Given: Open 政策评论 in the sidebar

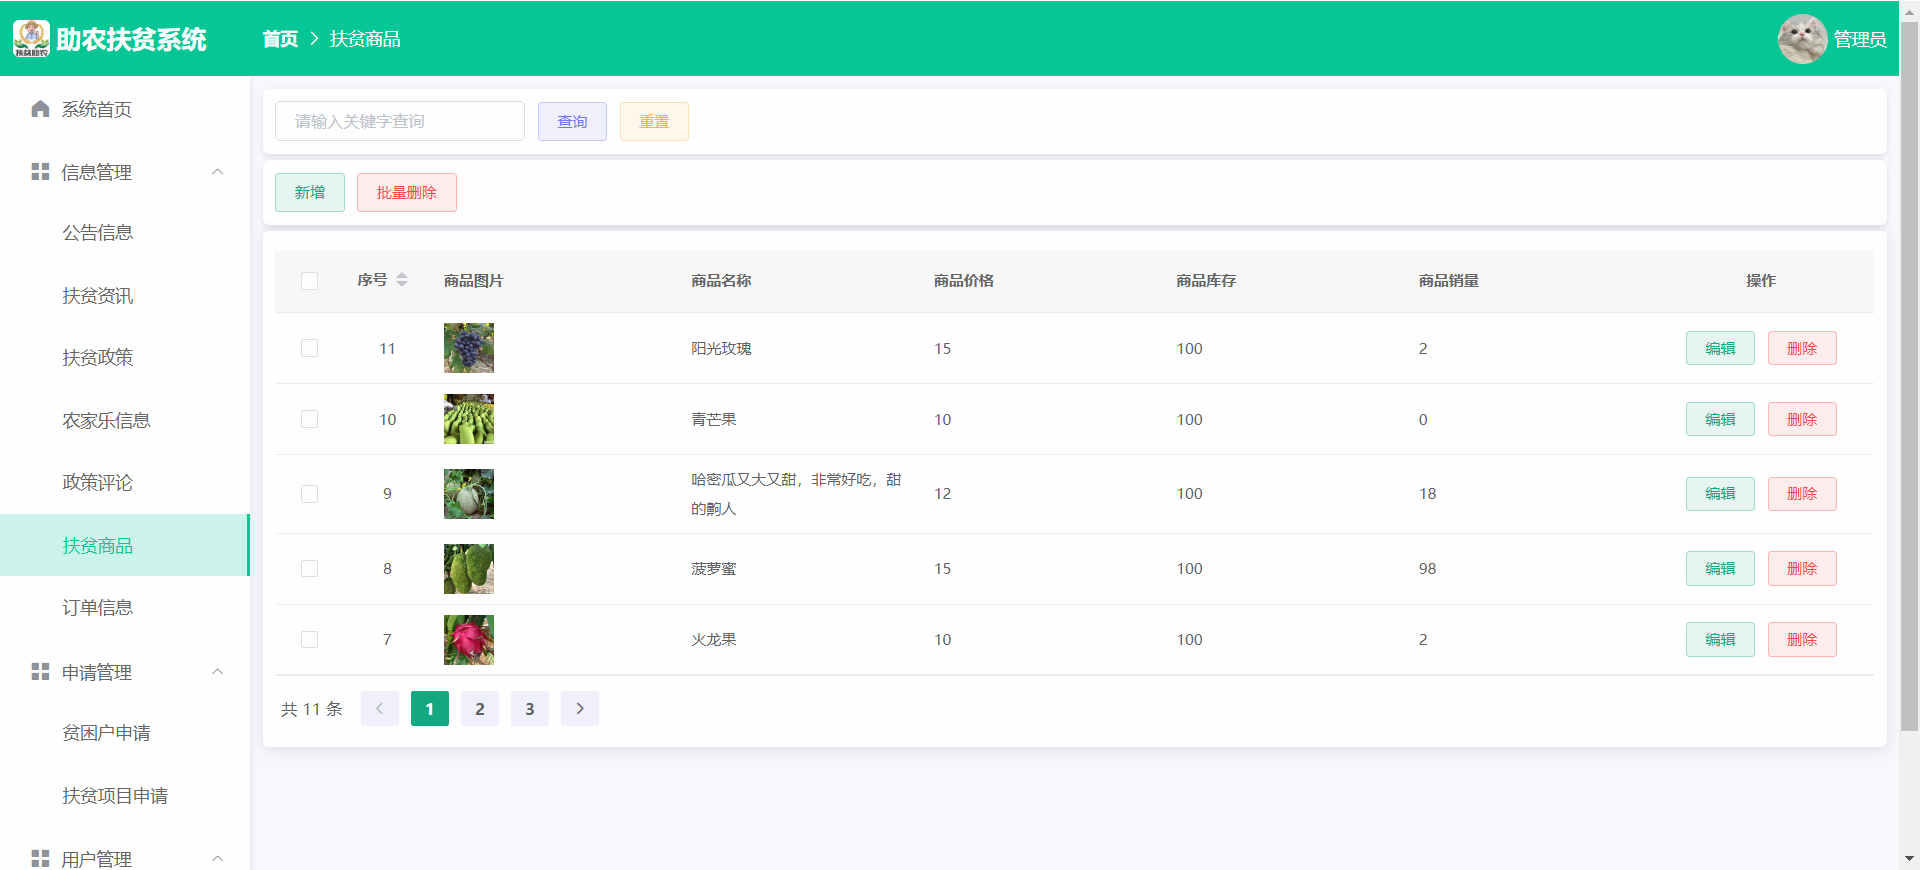Looking at the screenshot, I should (x=125, y=483).
